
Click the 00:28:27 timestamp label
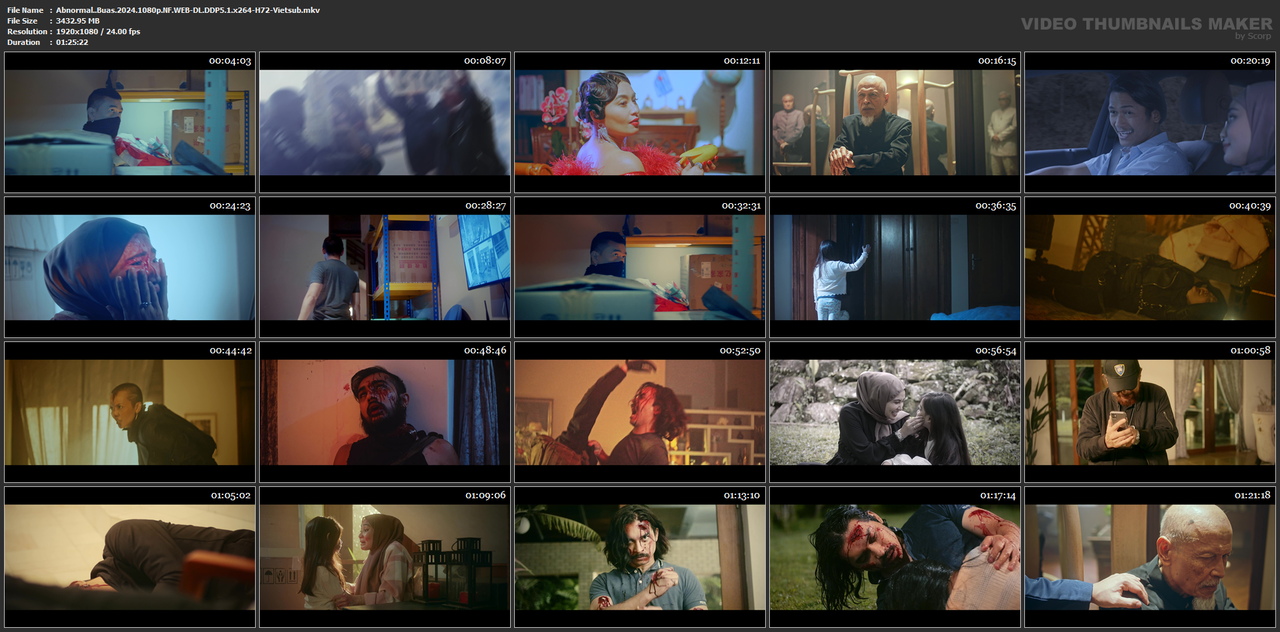[485, 206]
